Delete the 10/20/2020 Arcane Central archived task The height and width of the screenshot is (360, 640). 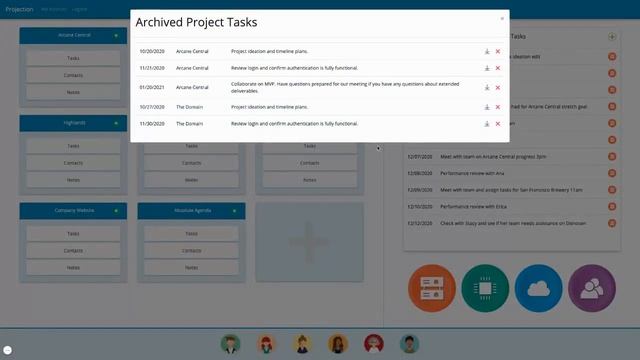pyautogui.click(x=498, y=51)
